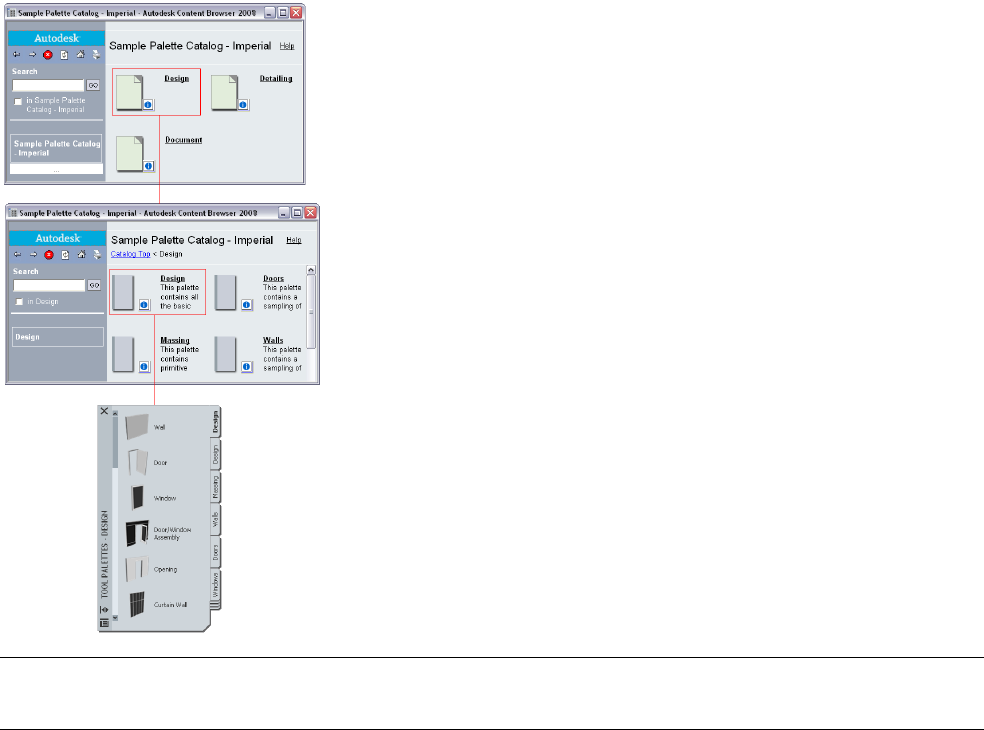
Task: Click Back arrow in lower Design-category window
Action: pyautogui.click(x=18, y=254)
